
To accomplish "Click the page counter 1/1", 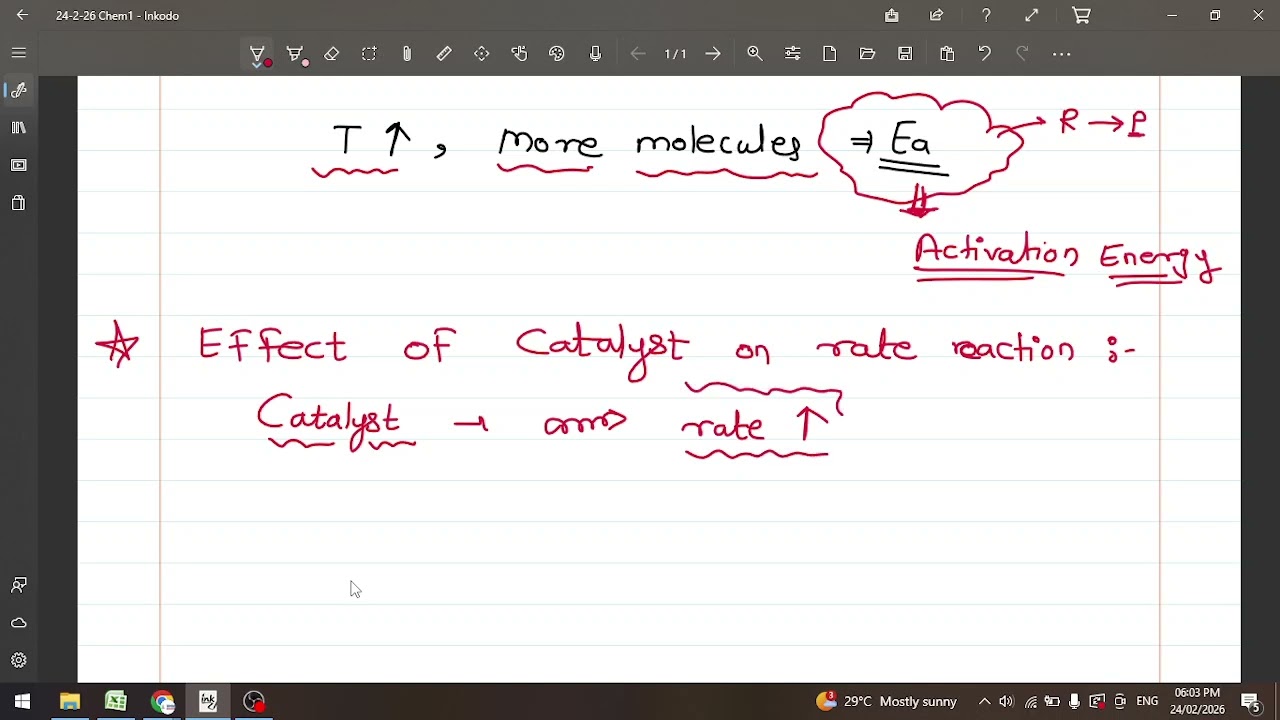I will [676, 54].
